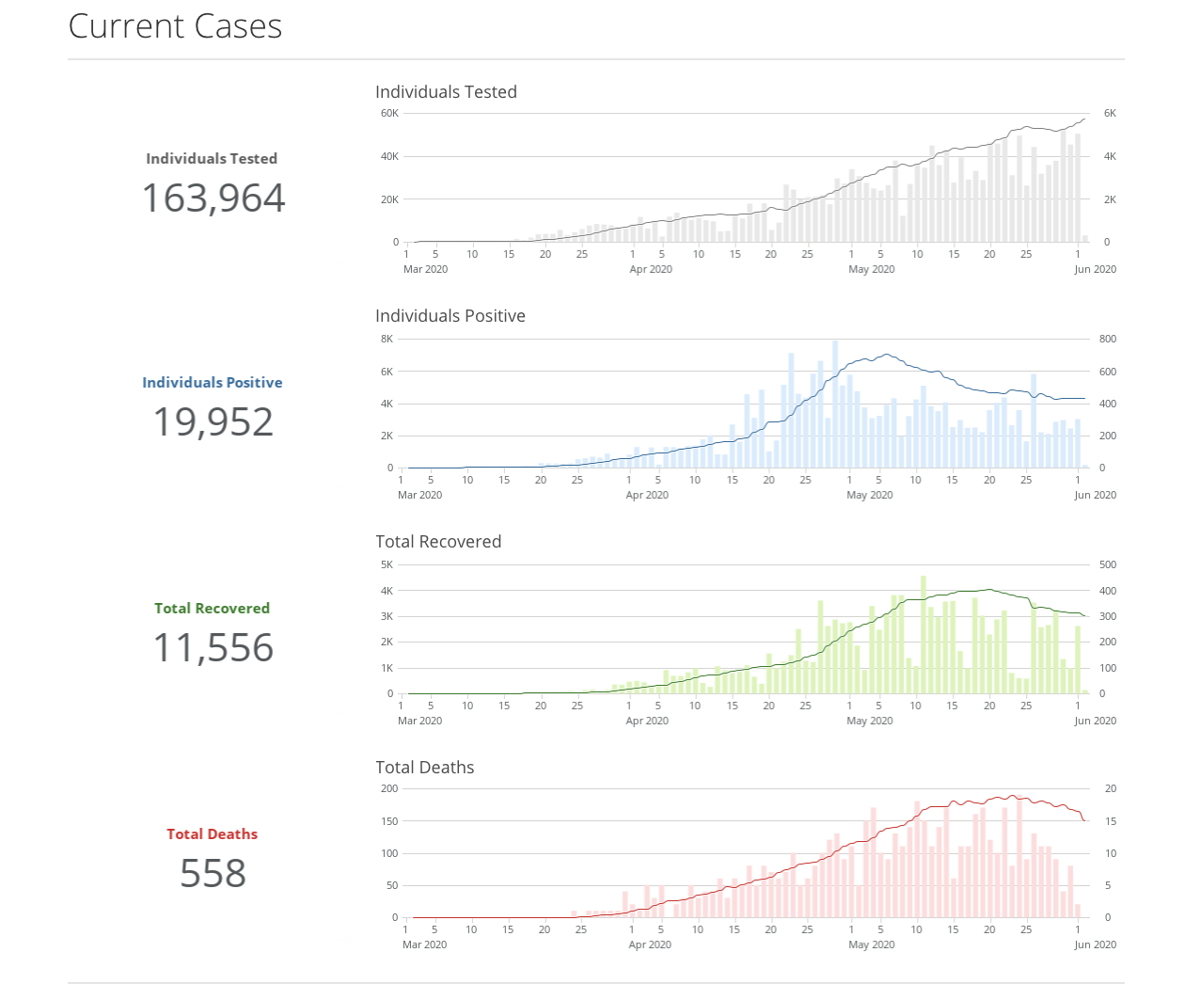Click "Apr 2020" under the Individuals Tested chart
Viewport: 1200px width, 984px height.
click(x=651, y=269)
